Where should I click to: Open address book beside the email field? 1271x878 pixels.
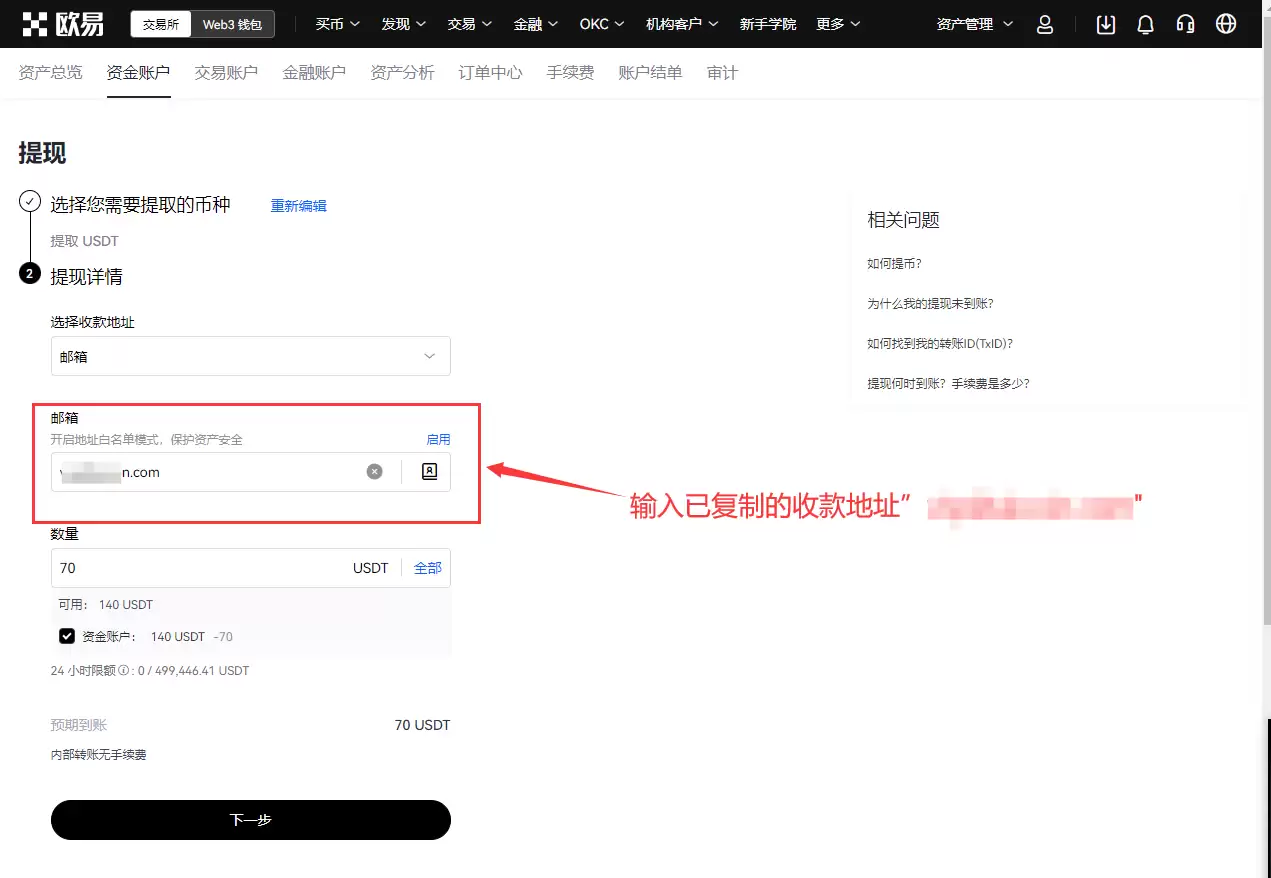pos(428,471)
